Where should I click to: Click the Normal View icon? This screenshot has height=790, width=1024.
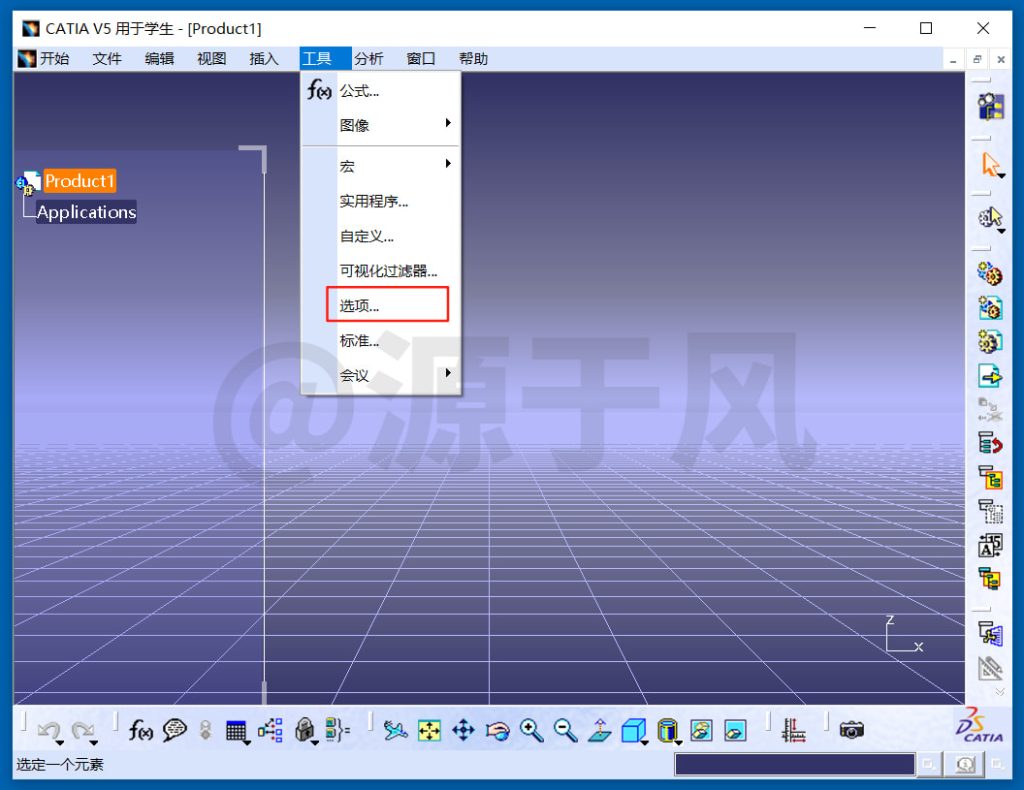tap(600, 730)
